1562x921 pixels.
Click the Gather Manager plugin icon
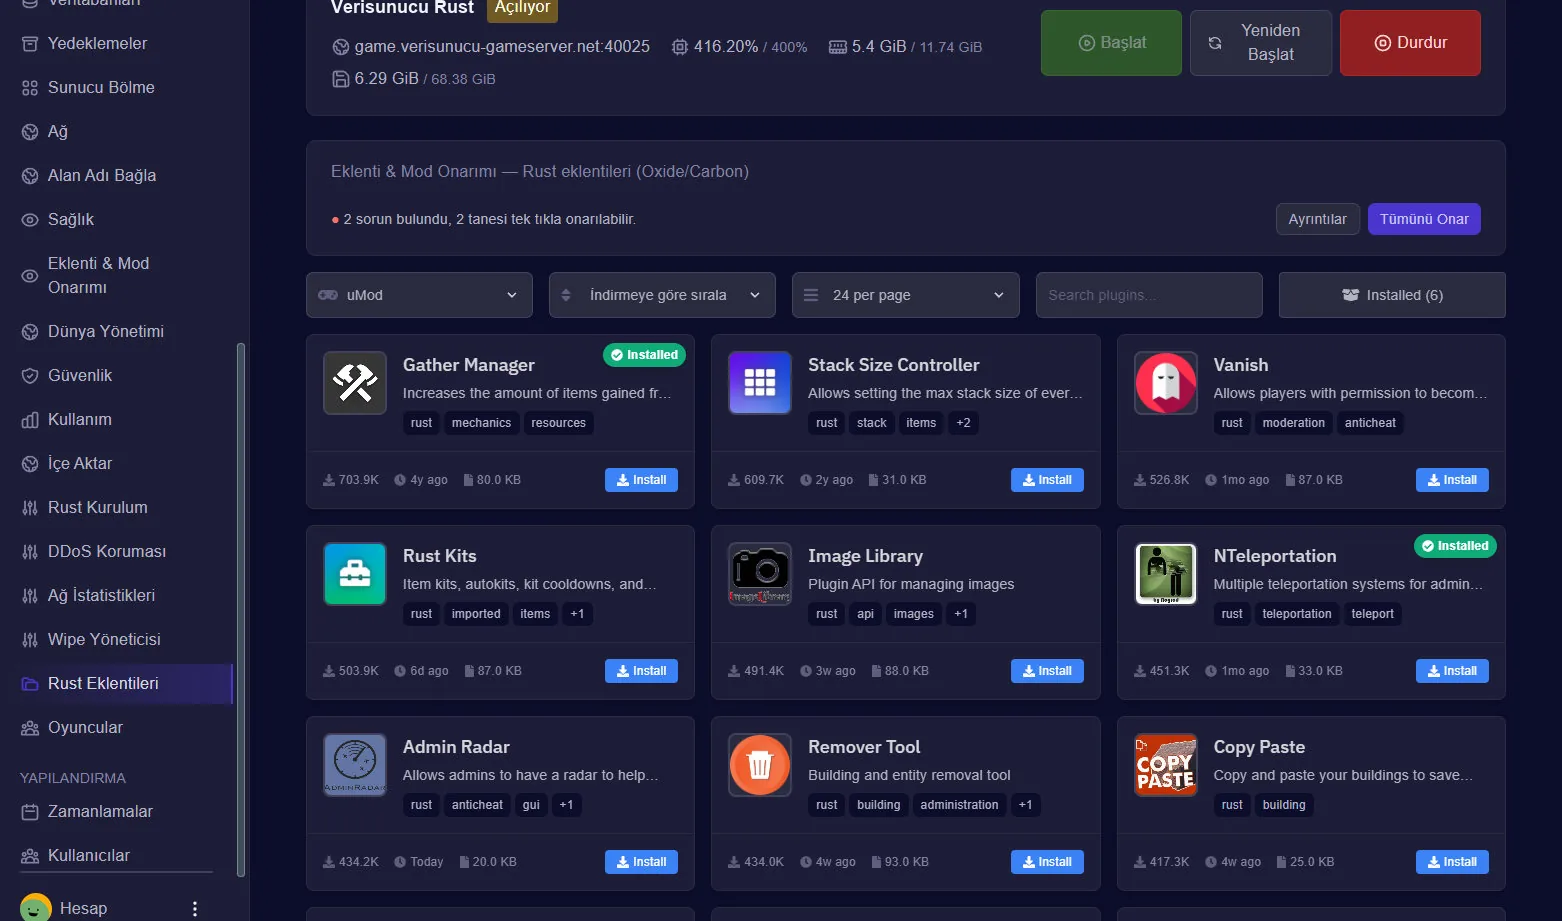(355, 383)
